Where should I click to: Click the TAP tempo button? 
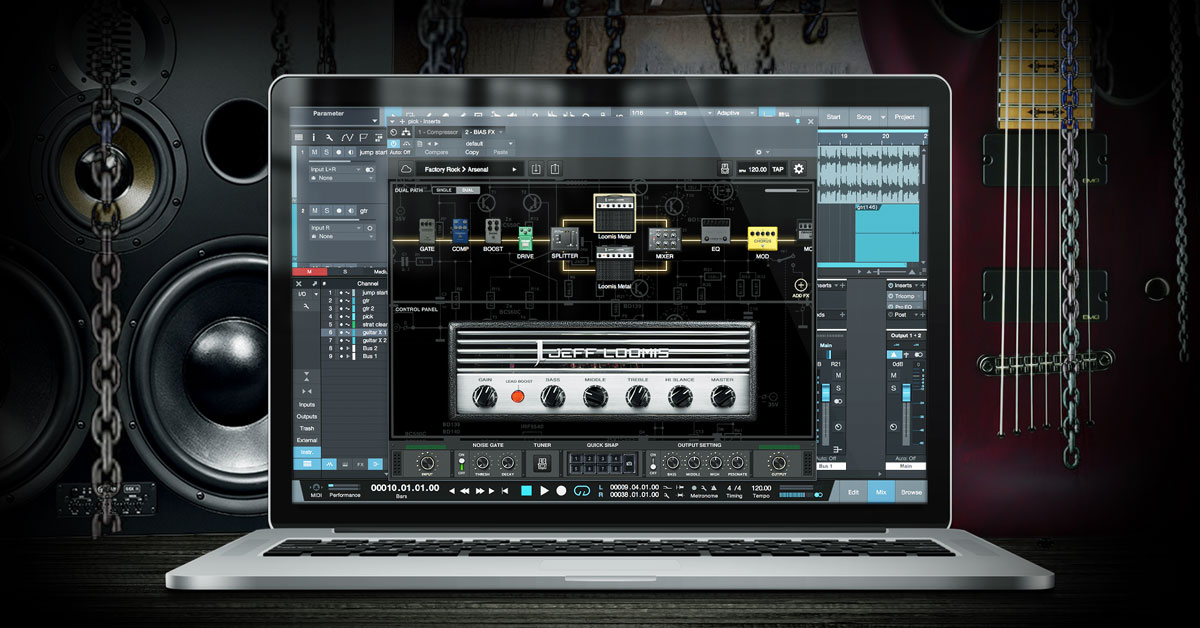click(x=776, y=168)
